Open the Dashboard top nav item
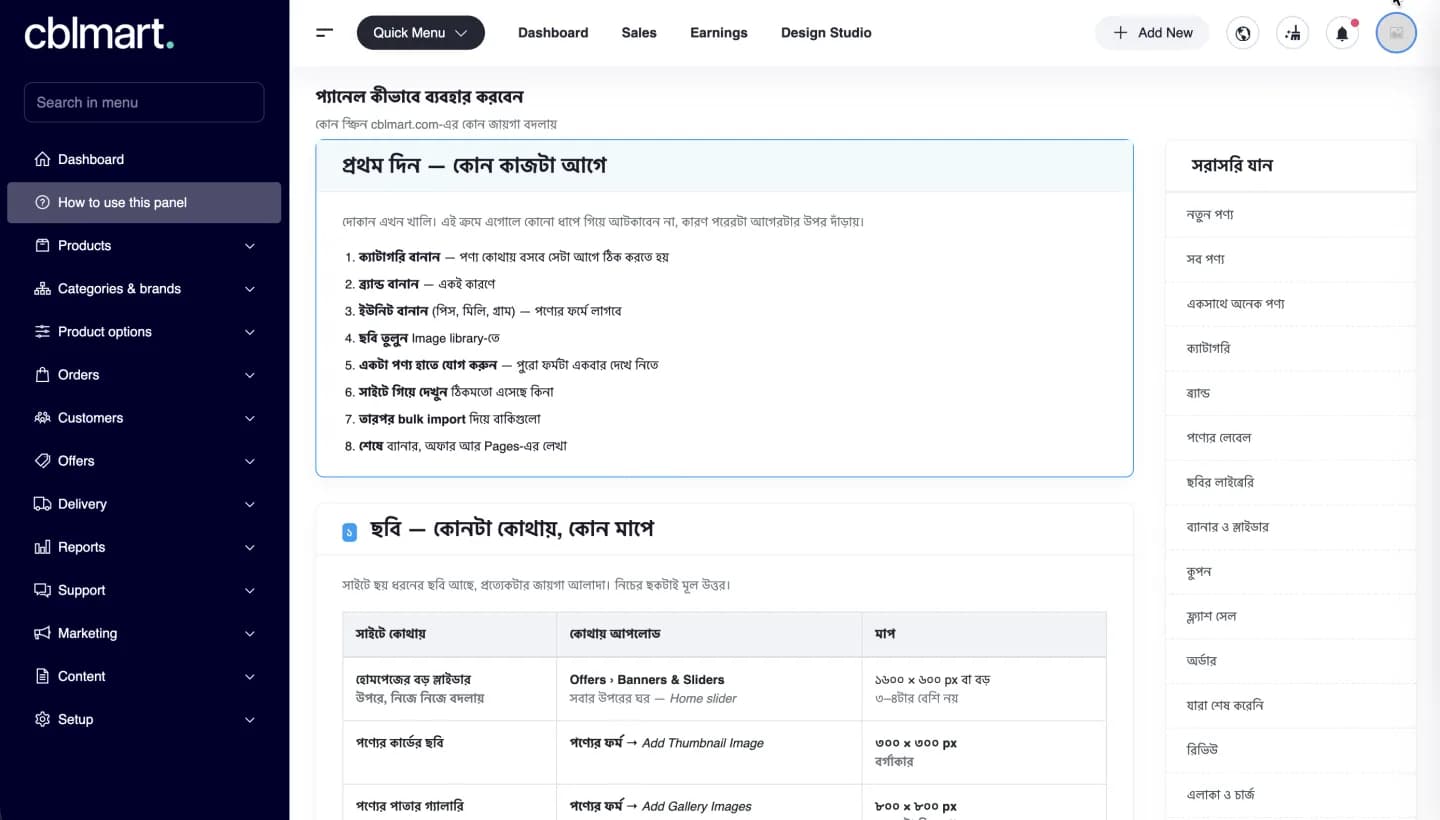 point(553,33)
